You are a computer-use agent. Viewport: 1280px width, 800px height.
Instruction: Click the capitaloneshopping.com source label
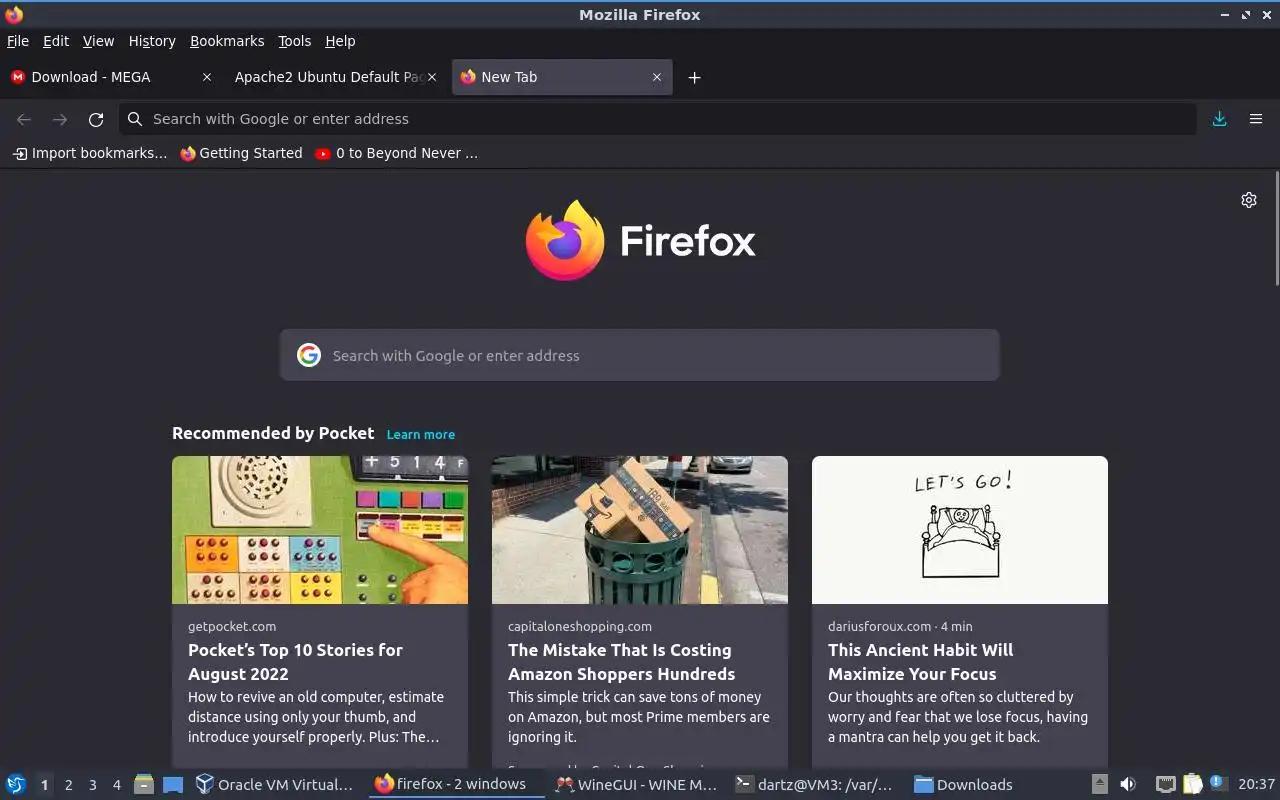[x=580, y=626]
